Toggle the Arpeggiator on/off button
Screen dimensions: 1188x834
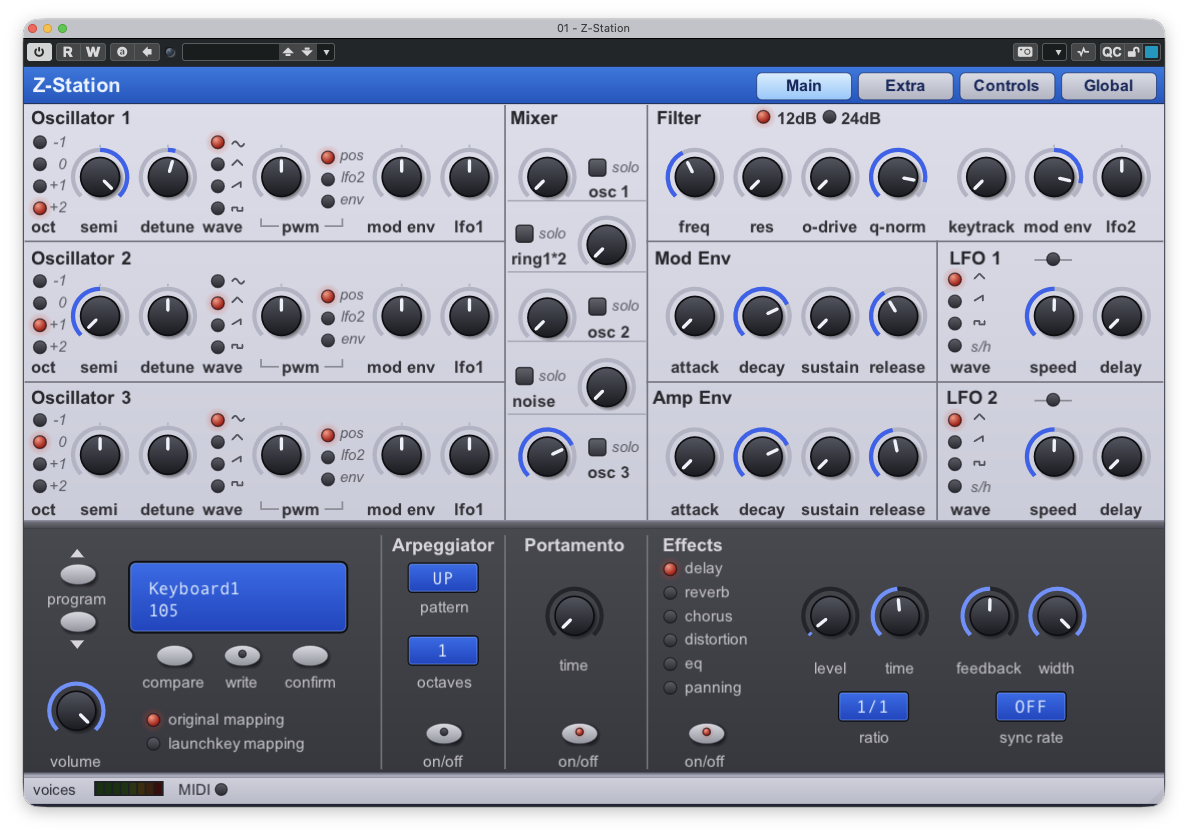click(444, 732)
